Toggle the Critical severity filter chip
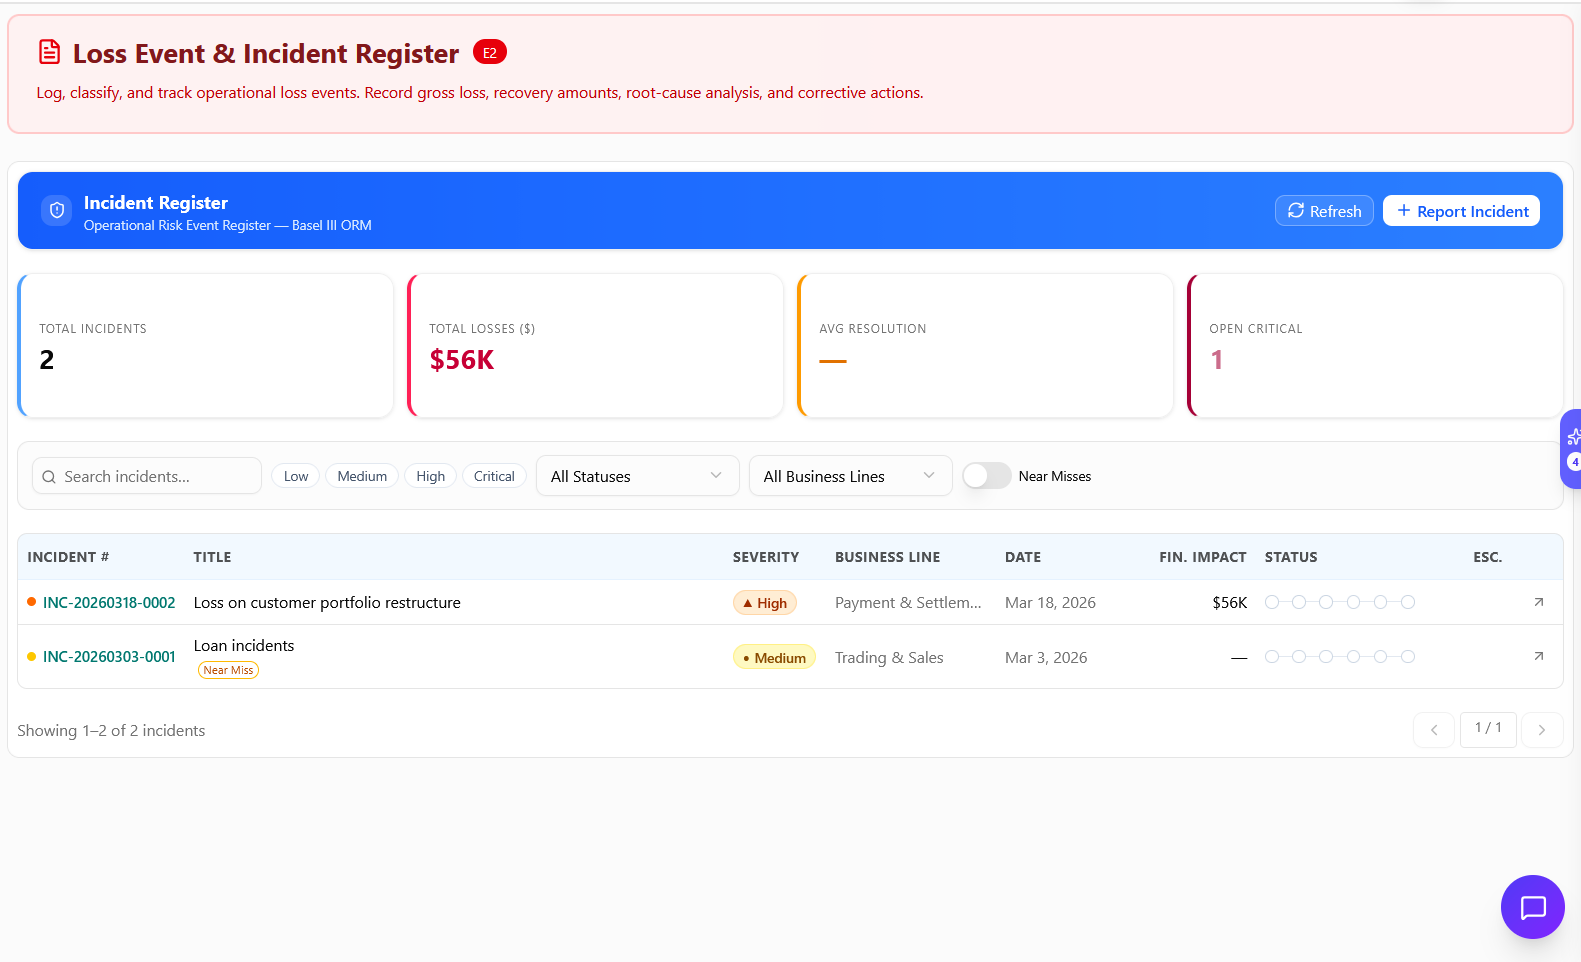The height and width of the screenshot is (962, 1581). click(x=494, y=476)
